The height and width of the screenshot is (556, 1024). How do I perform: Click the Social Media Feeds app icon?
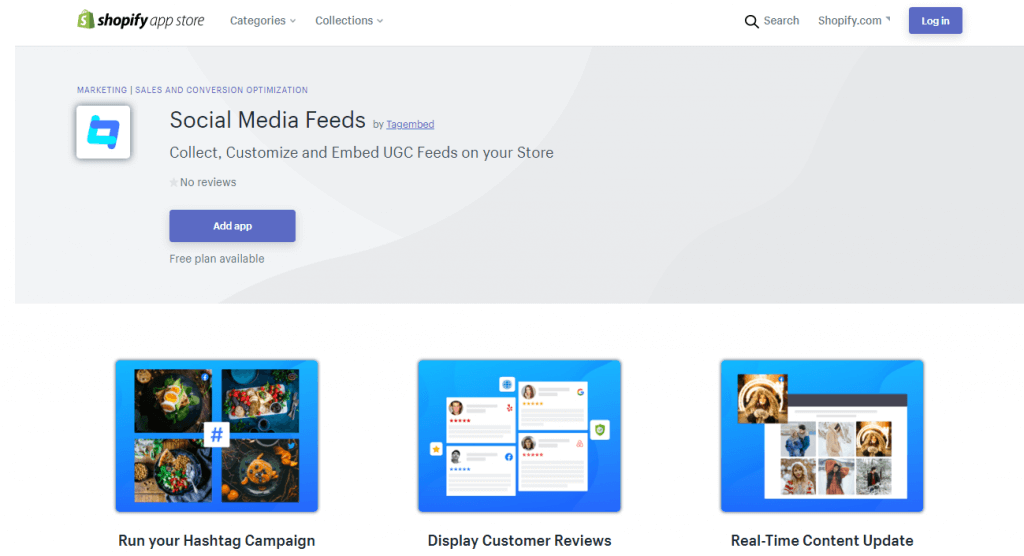point(103,132)
